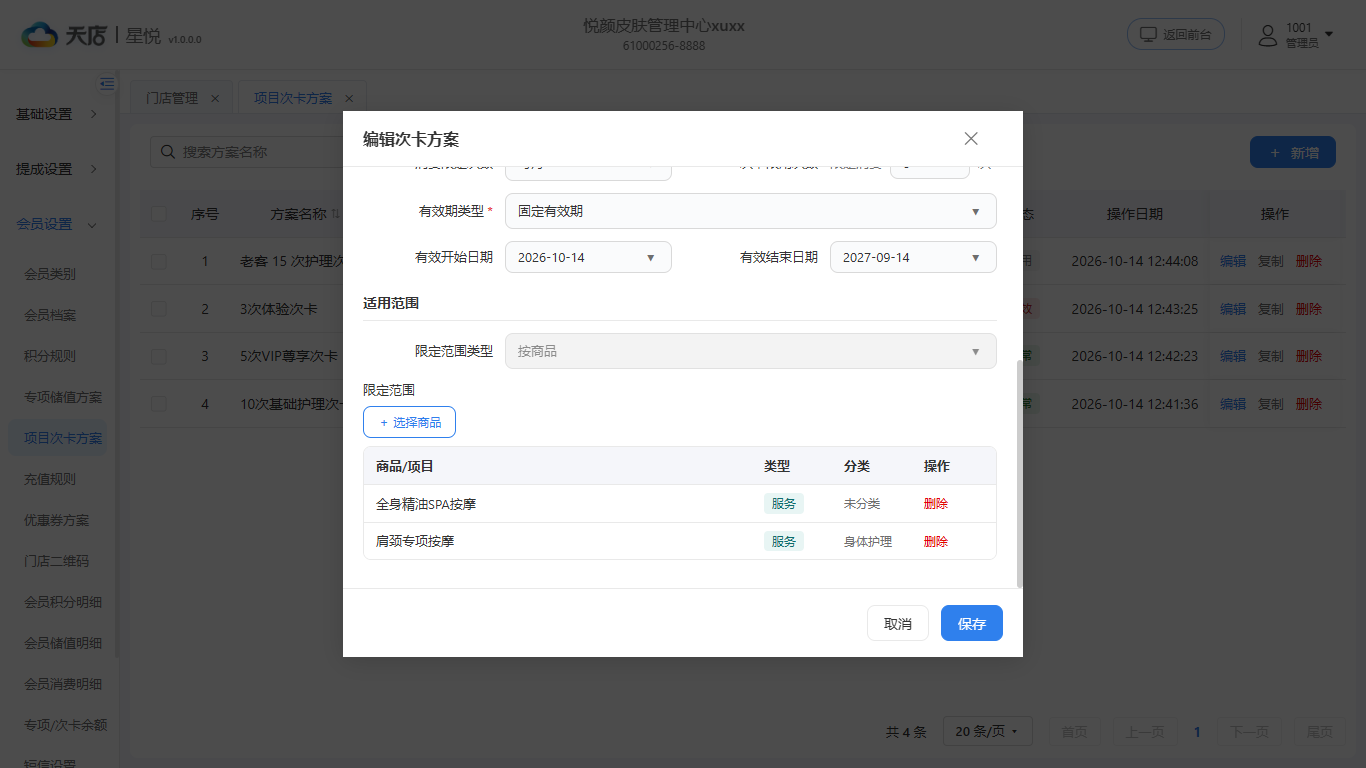
Task: Open the 有效期类型 dropdown
Action: [x=751, y=211]
